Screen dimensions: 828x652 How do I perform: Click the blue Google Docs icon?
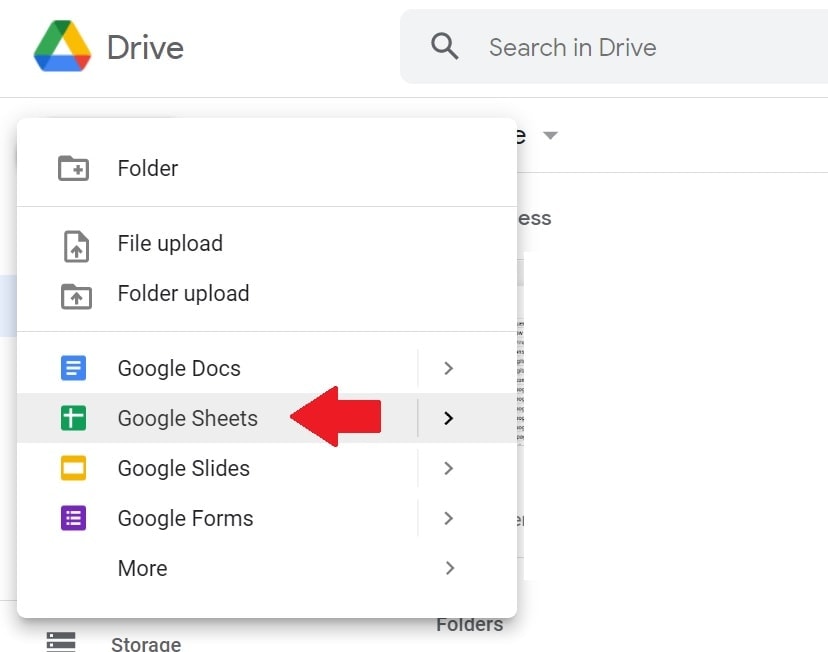click(73, 368)
